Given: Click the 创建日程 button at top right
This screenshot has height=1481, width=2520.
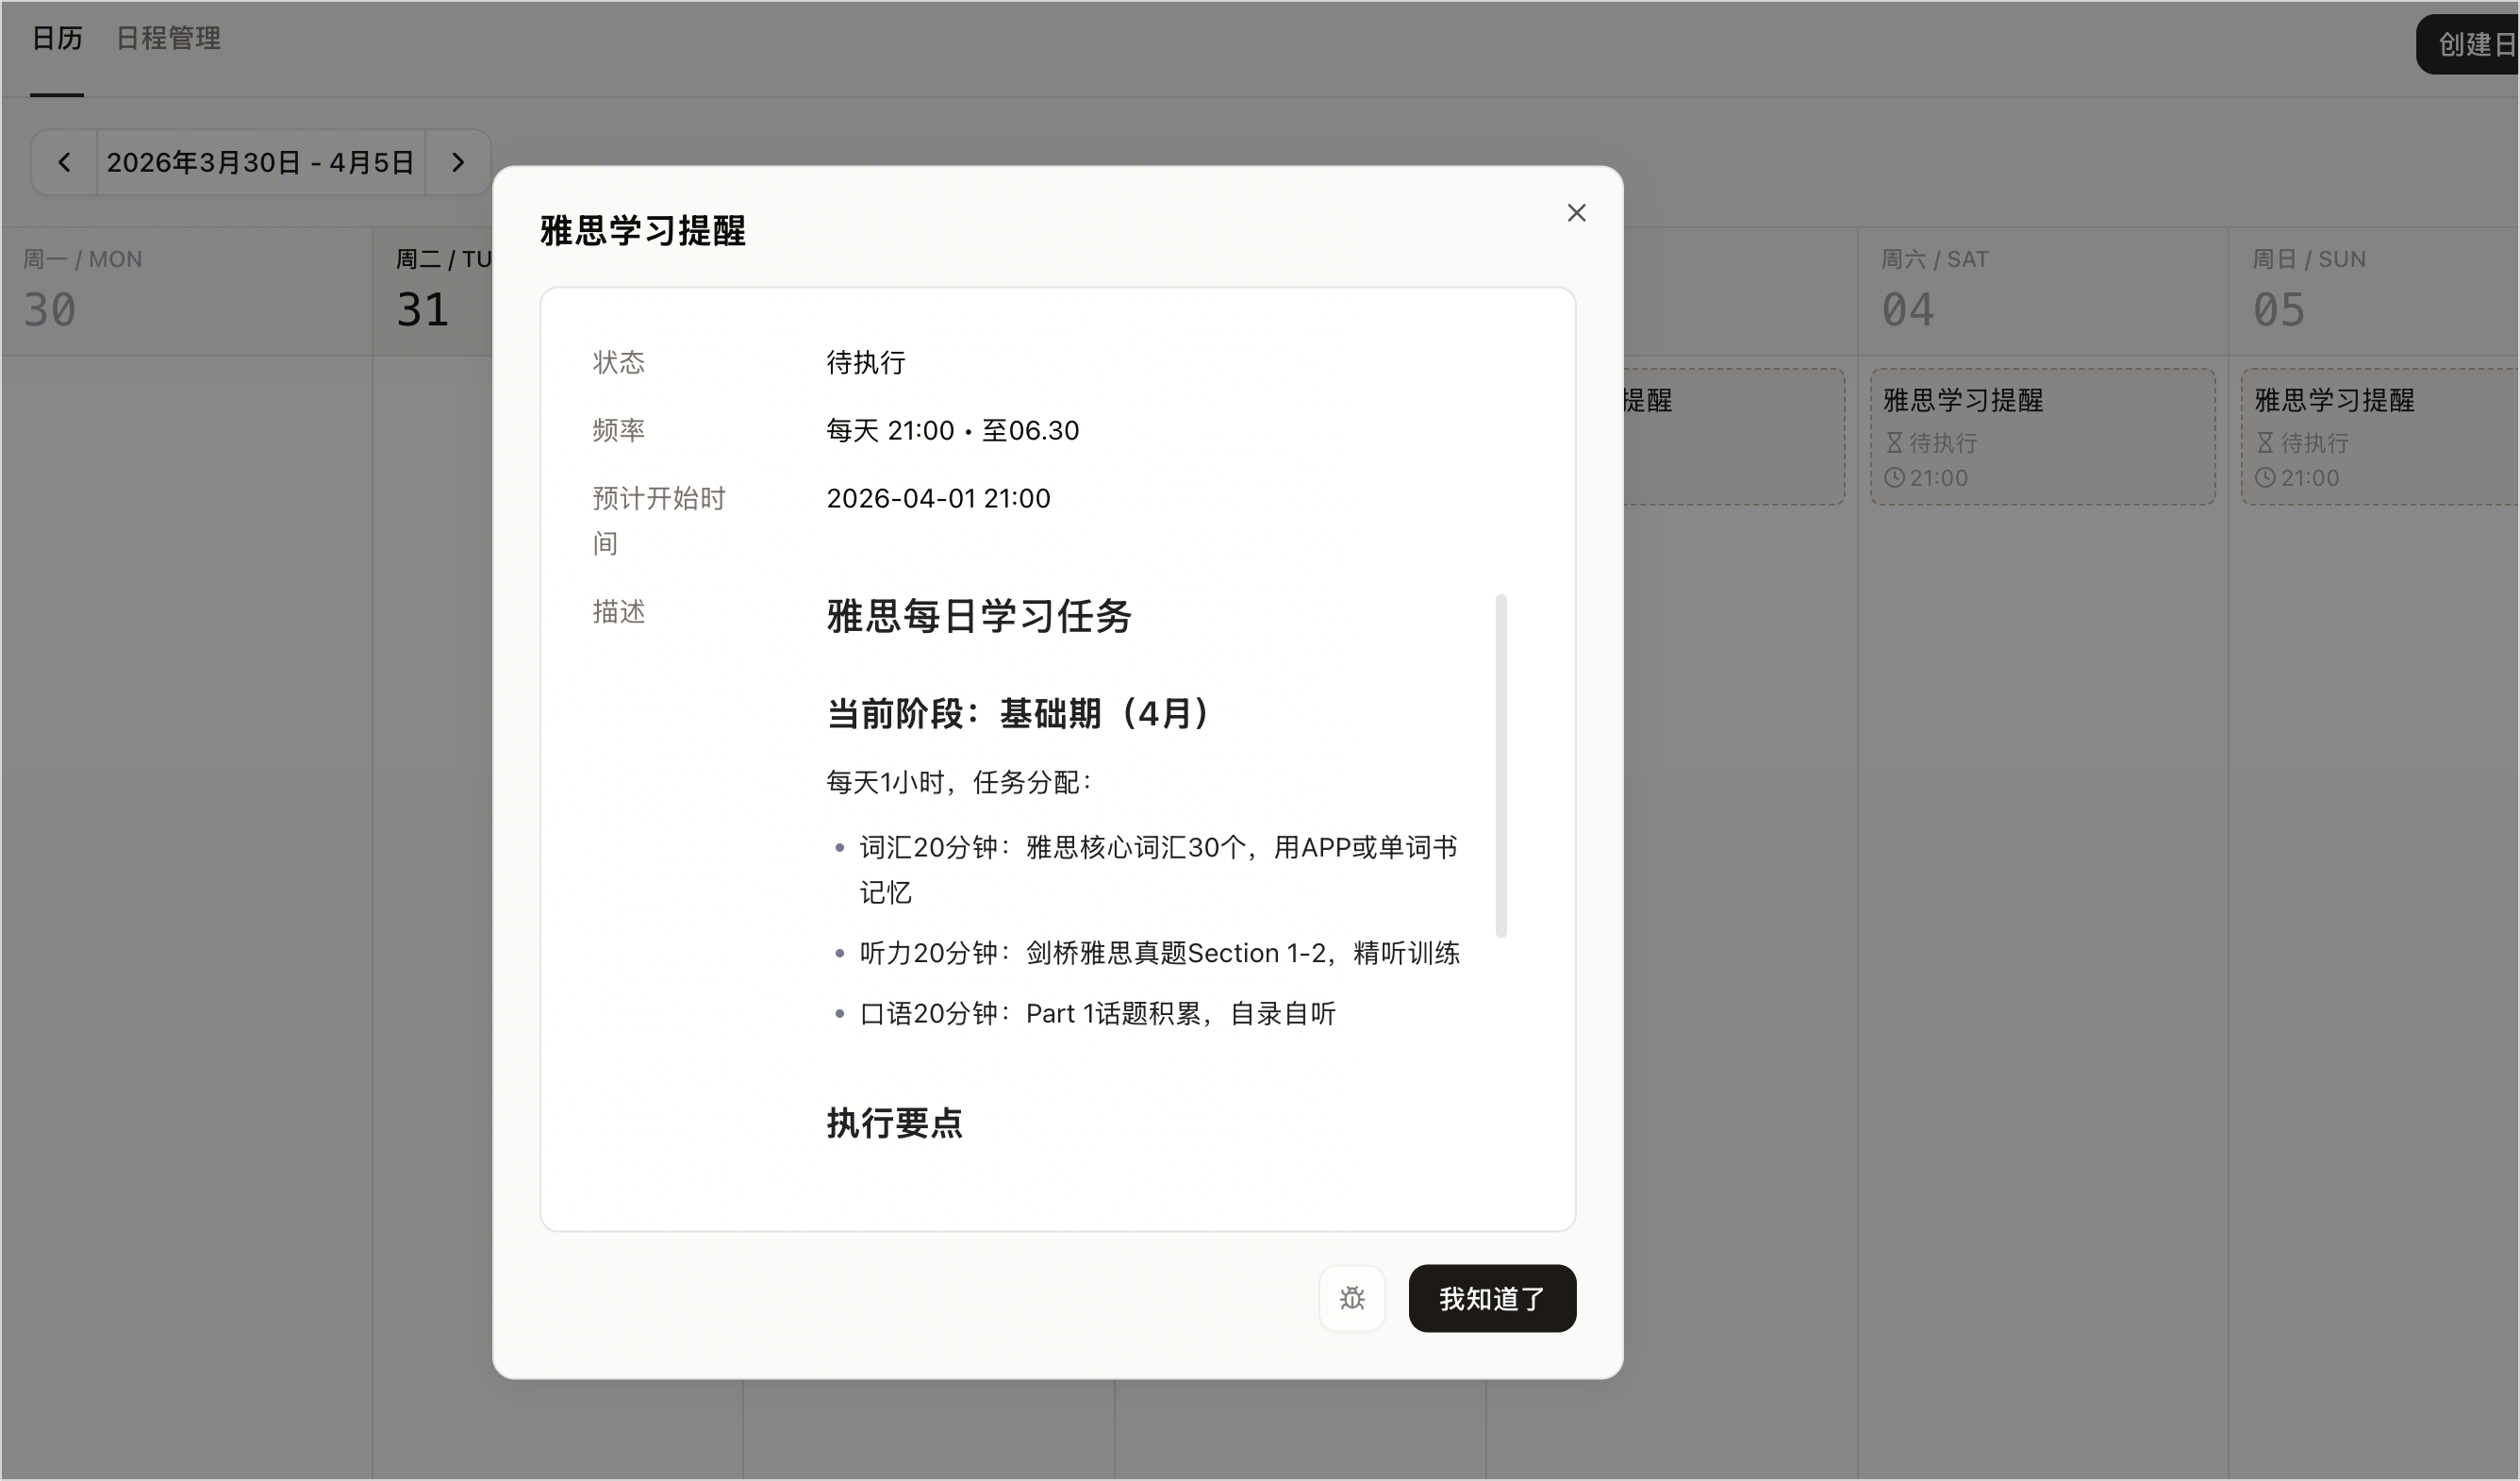Looking at the screenshot, I should [2468, 44].
